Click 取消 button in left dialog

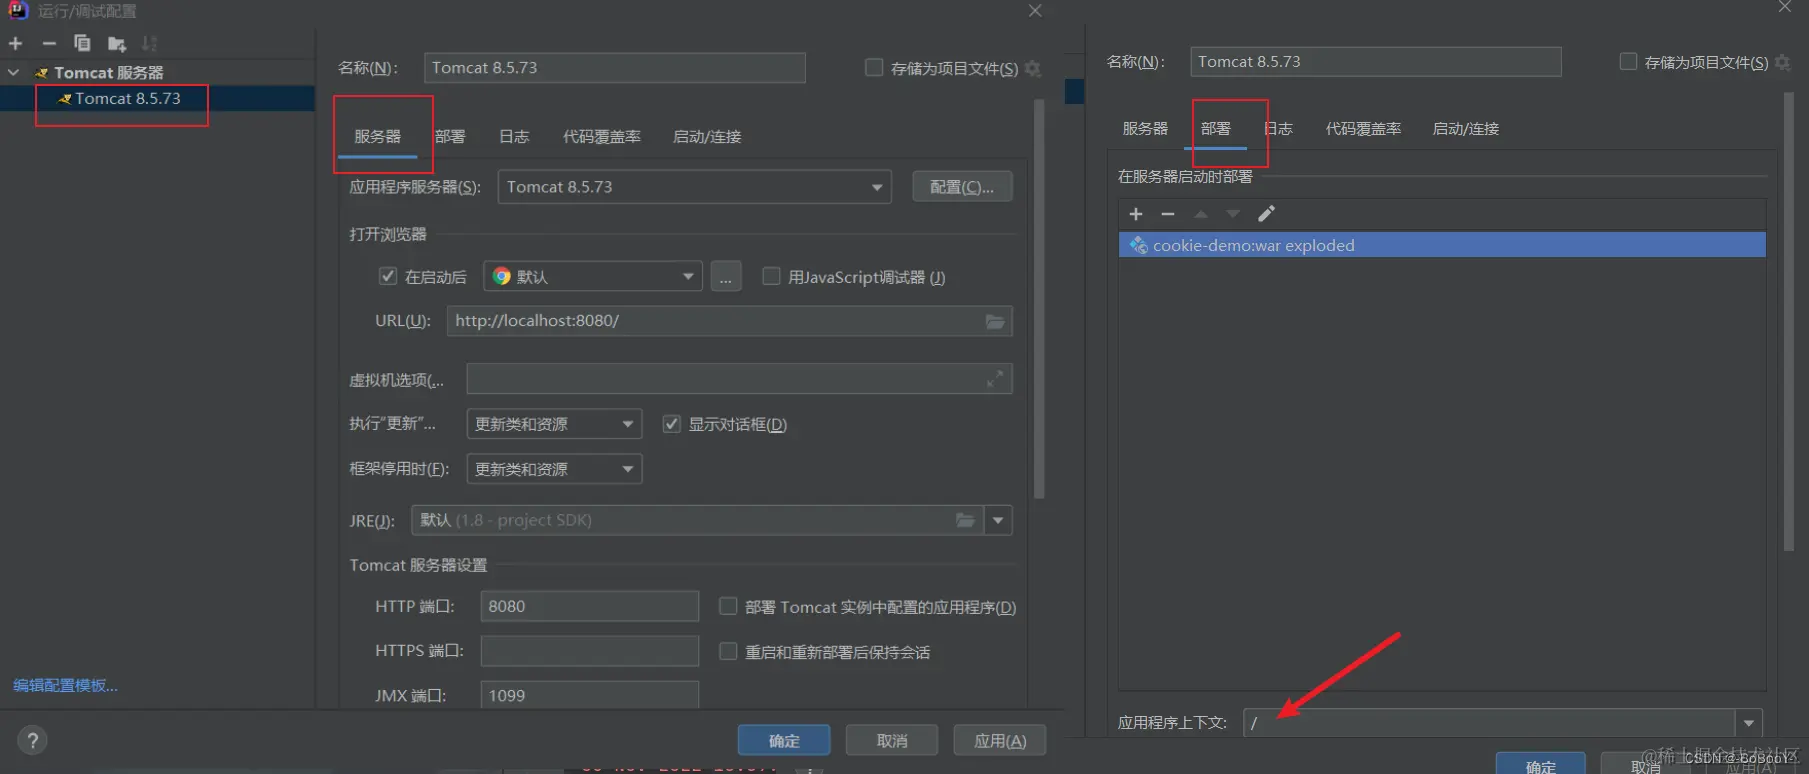[x=892, y=740]
